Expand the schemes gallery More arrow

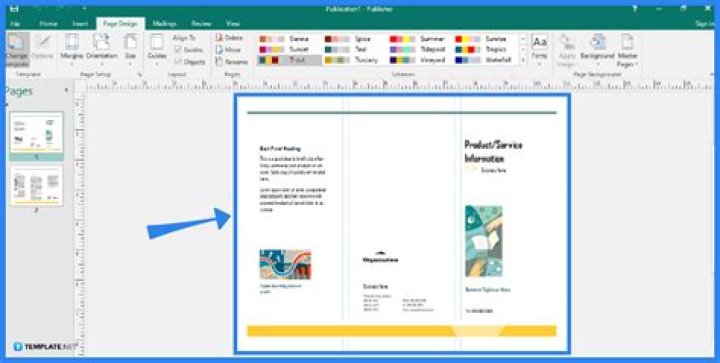coord(523,60)
